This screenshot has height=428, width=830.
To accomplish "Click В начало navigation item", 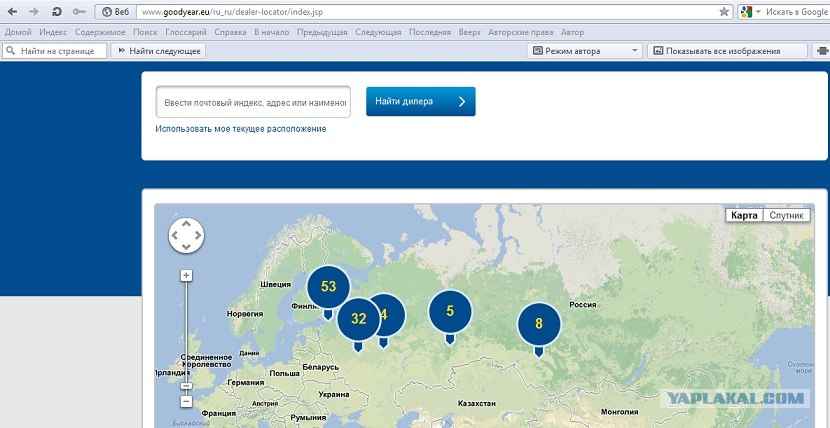I will pyautogui.click(x=272, y=32).
